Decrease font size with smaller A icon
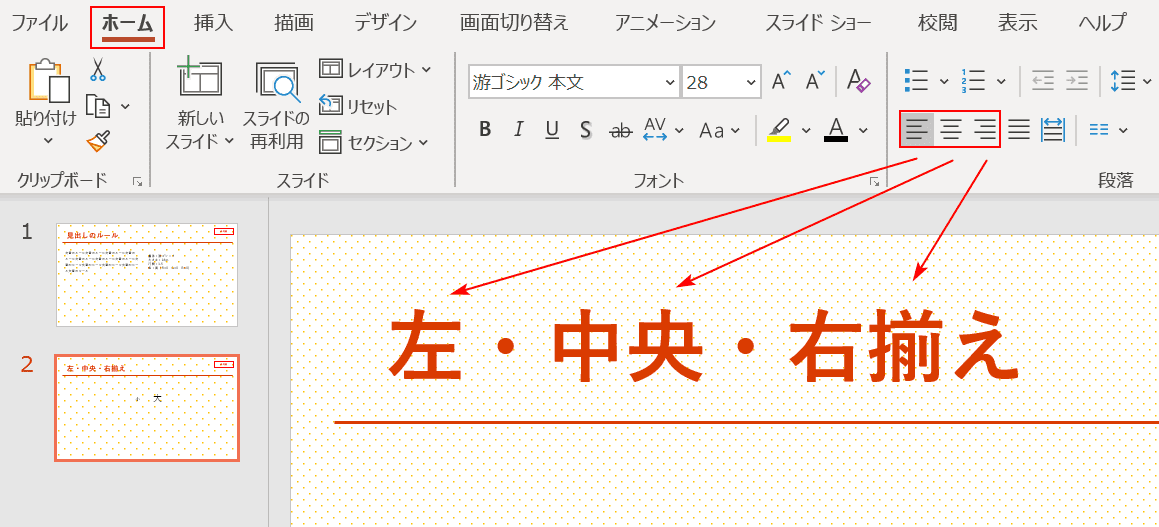The height and width of the screenshot is (527, 1159). [816, 81]
